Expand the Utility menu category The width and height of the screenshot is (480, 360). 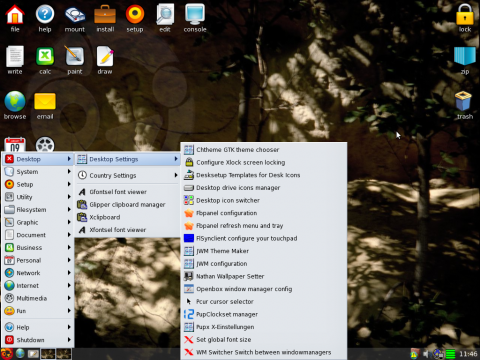[x=38, y=197]
